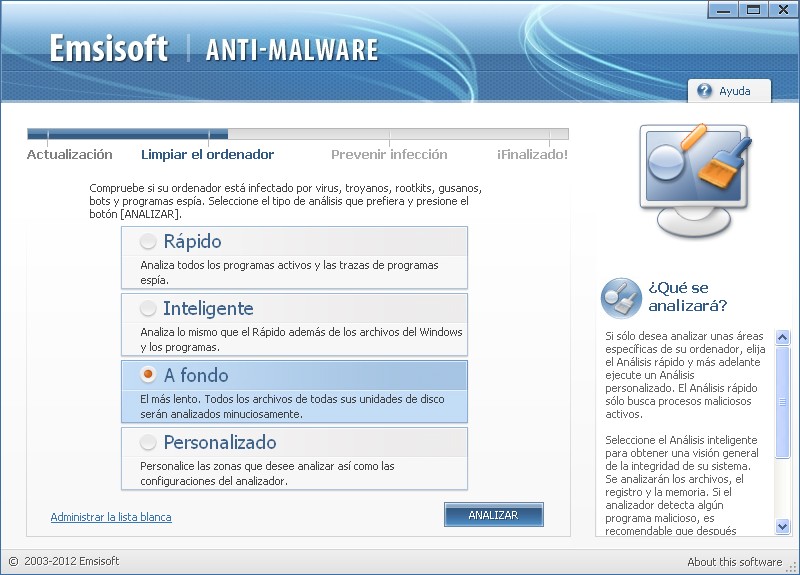Close the Emsisoft Anti-Malware window
Image resolution: width=800 pixels, height=575 pixels.
(783, 10)
